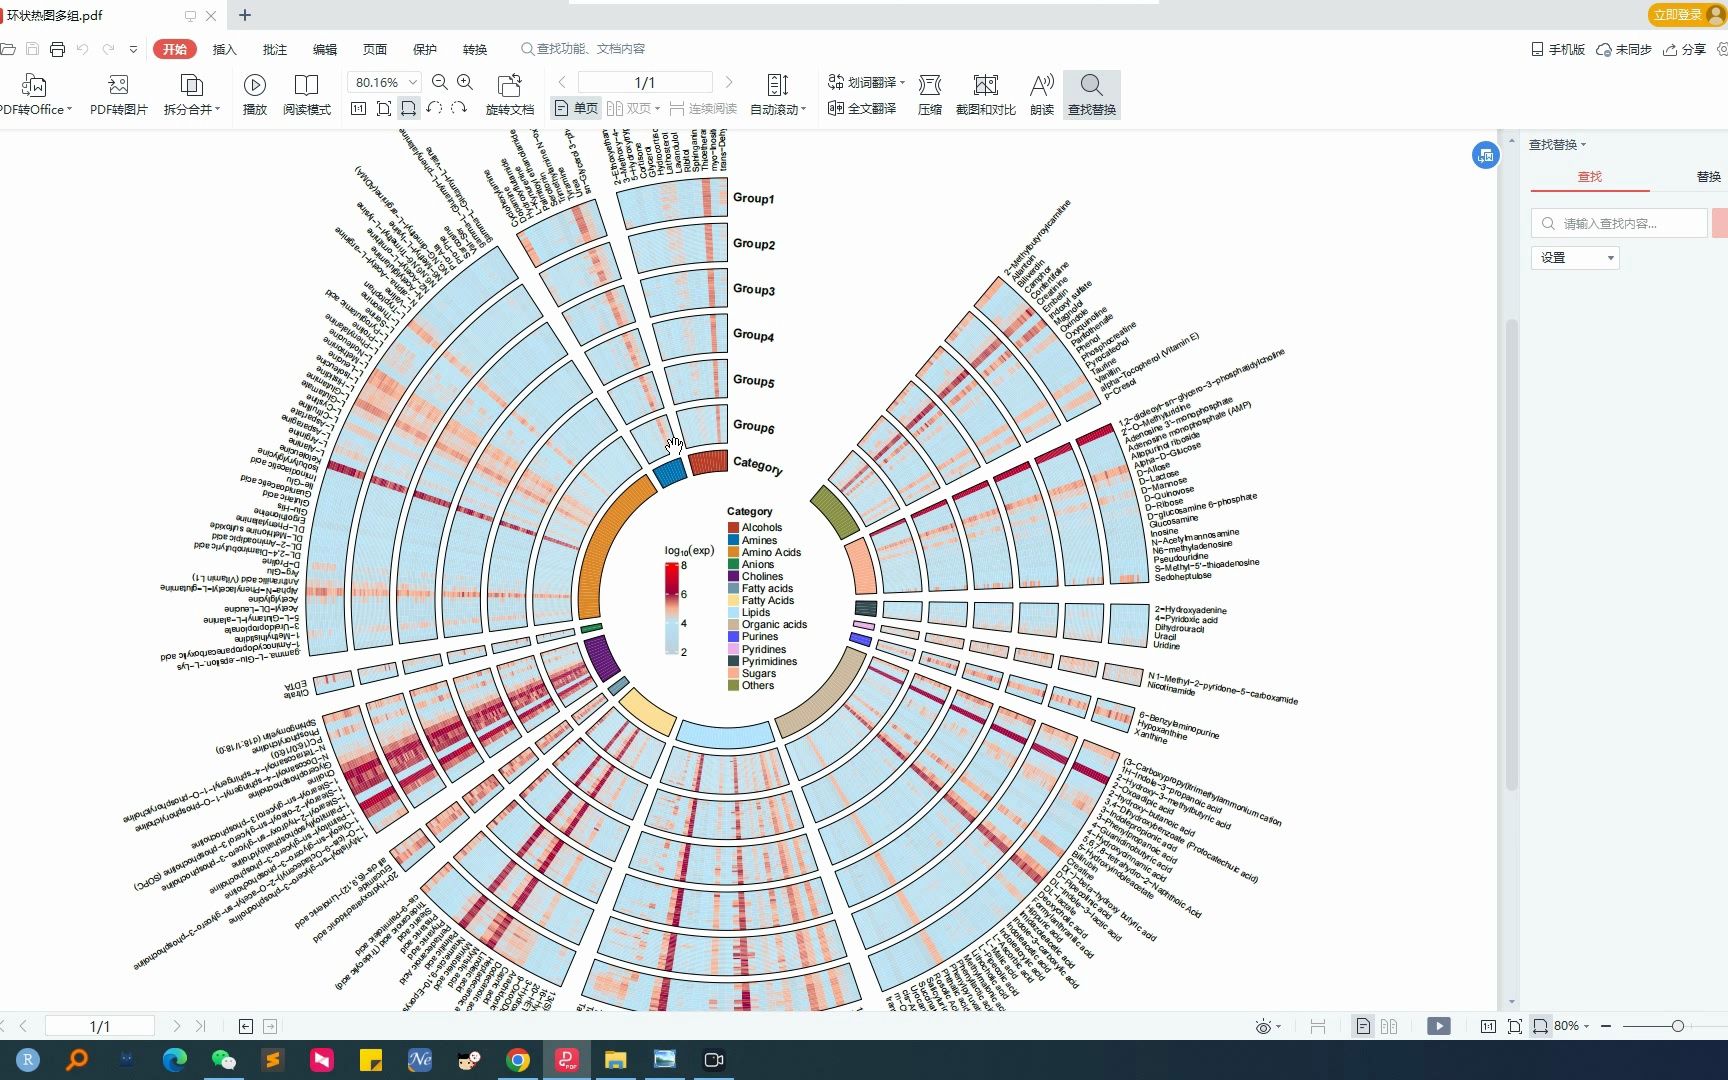This screenshot has width=1728, height=1080.
Task: Click the zoom out magnifier icon
Action: (440, 82)
